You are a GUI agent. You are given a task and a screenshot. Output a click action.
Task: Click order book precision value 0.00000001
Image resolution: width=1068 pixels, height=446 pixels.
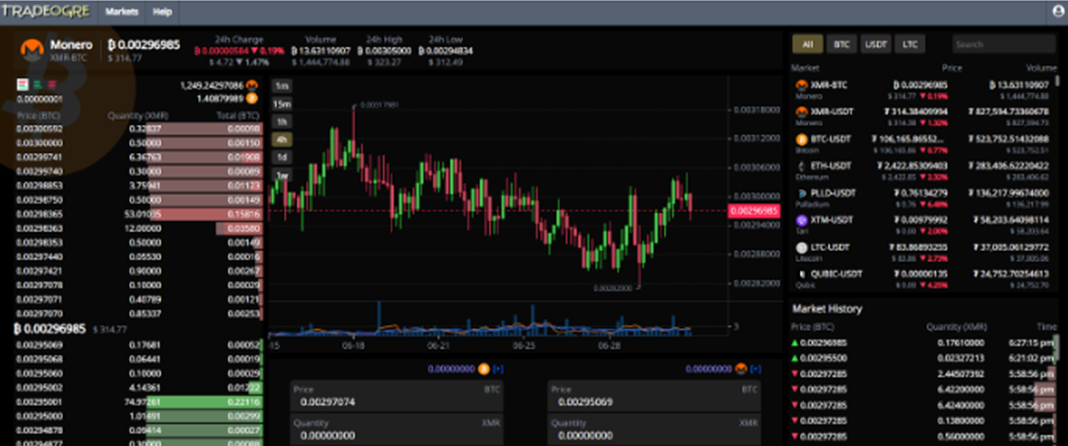coord(40,99)
